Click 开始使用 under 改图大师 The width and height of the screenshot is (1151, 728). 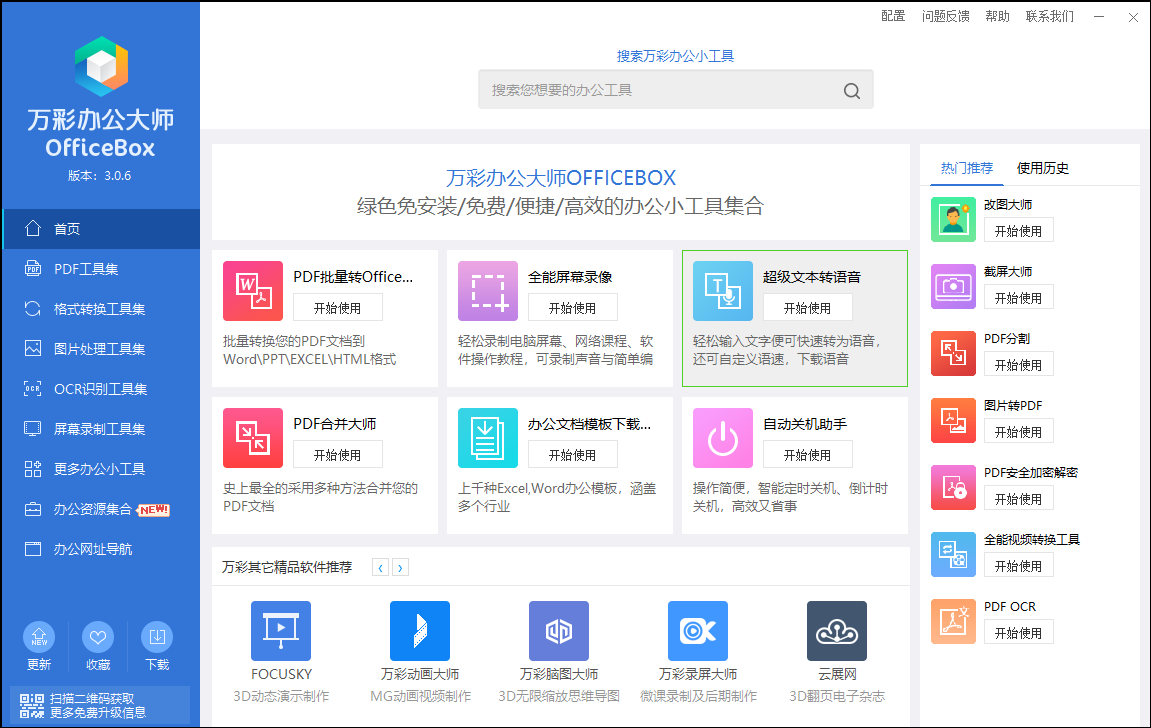[x=1018, y=231]
